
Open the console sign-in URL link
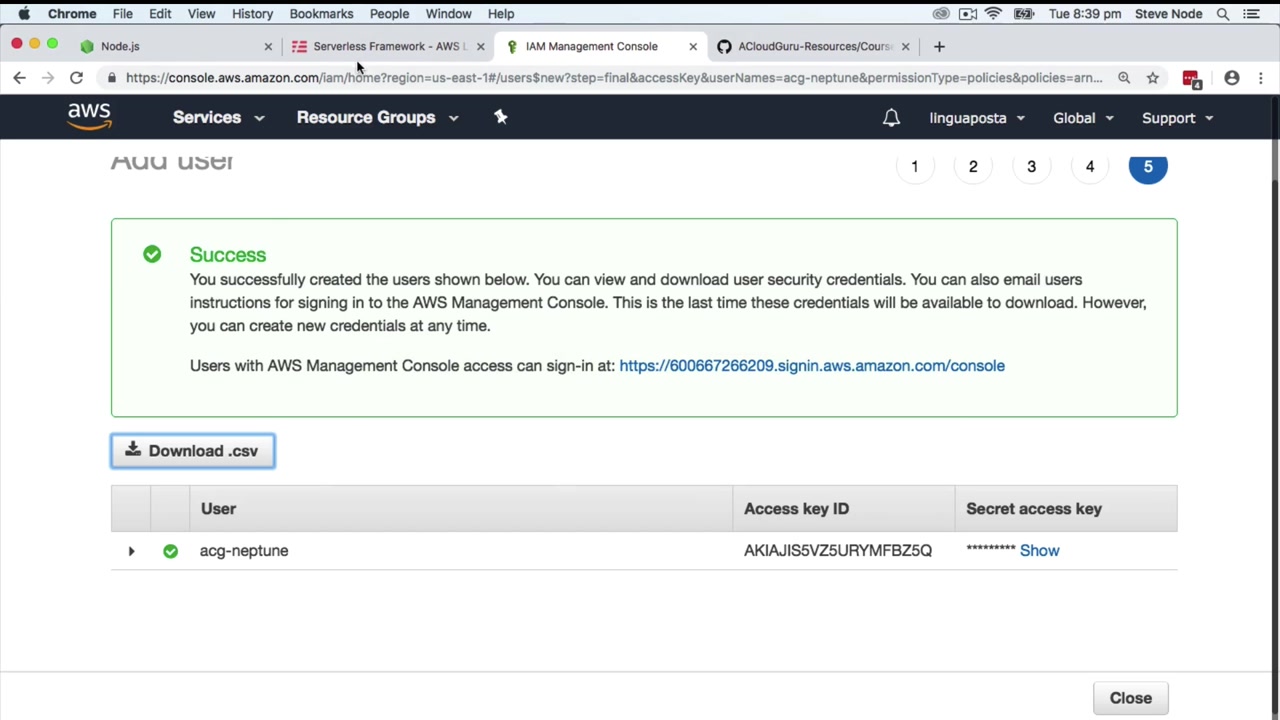tap(811, 366)
